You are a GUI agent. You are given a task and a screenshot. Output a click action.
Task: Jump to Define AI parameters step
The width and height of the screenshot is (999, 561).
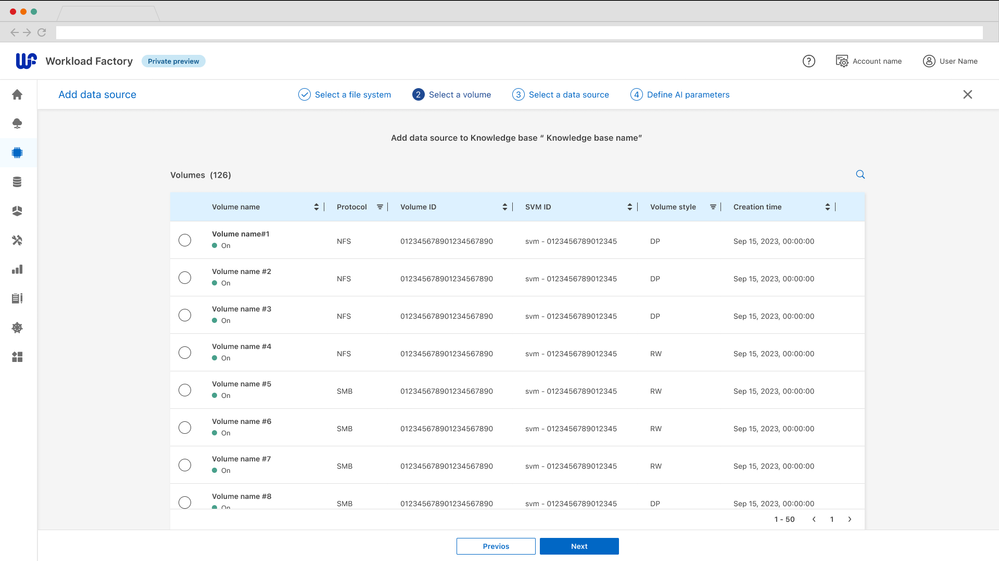coord(680,95)
